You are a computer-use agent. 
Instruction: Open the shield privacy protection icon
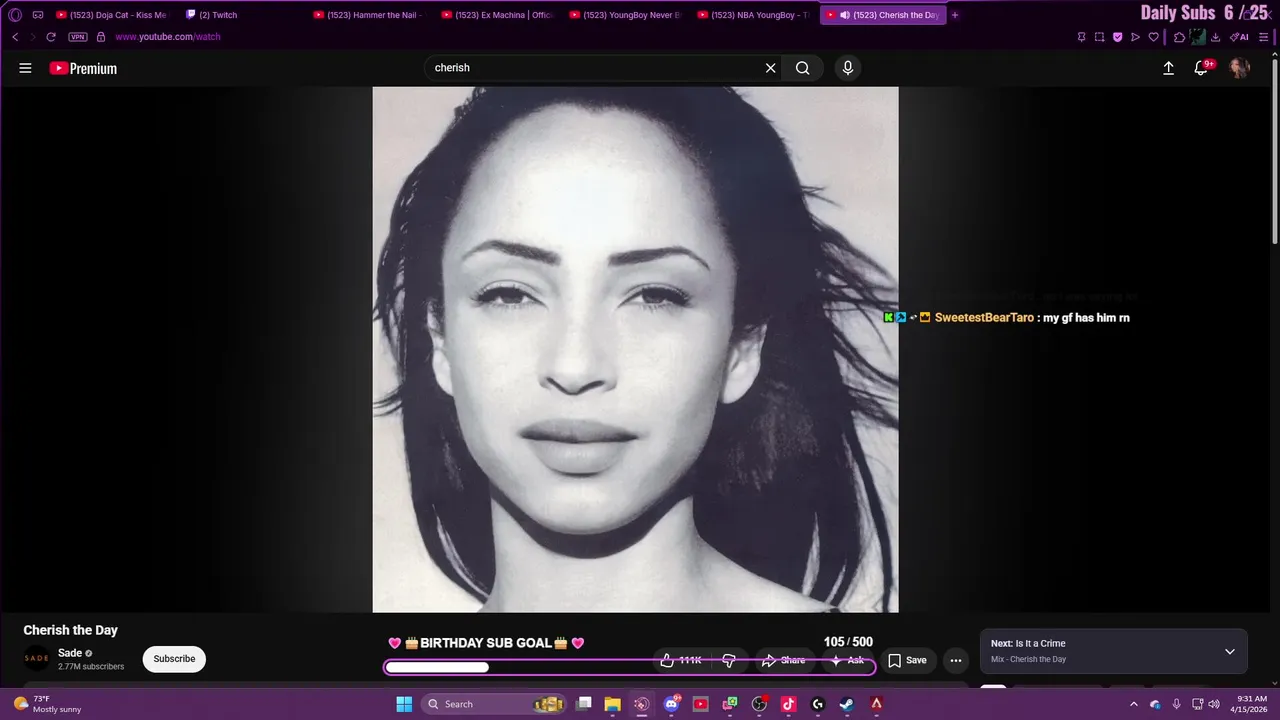click(x=1117, y=37)
